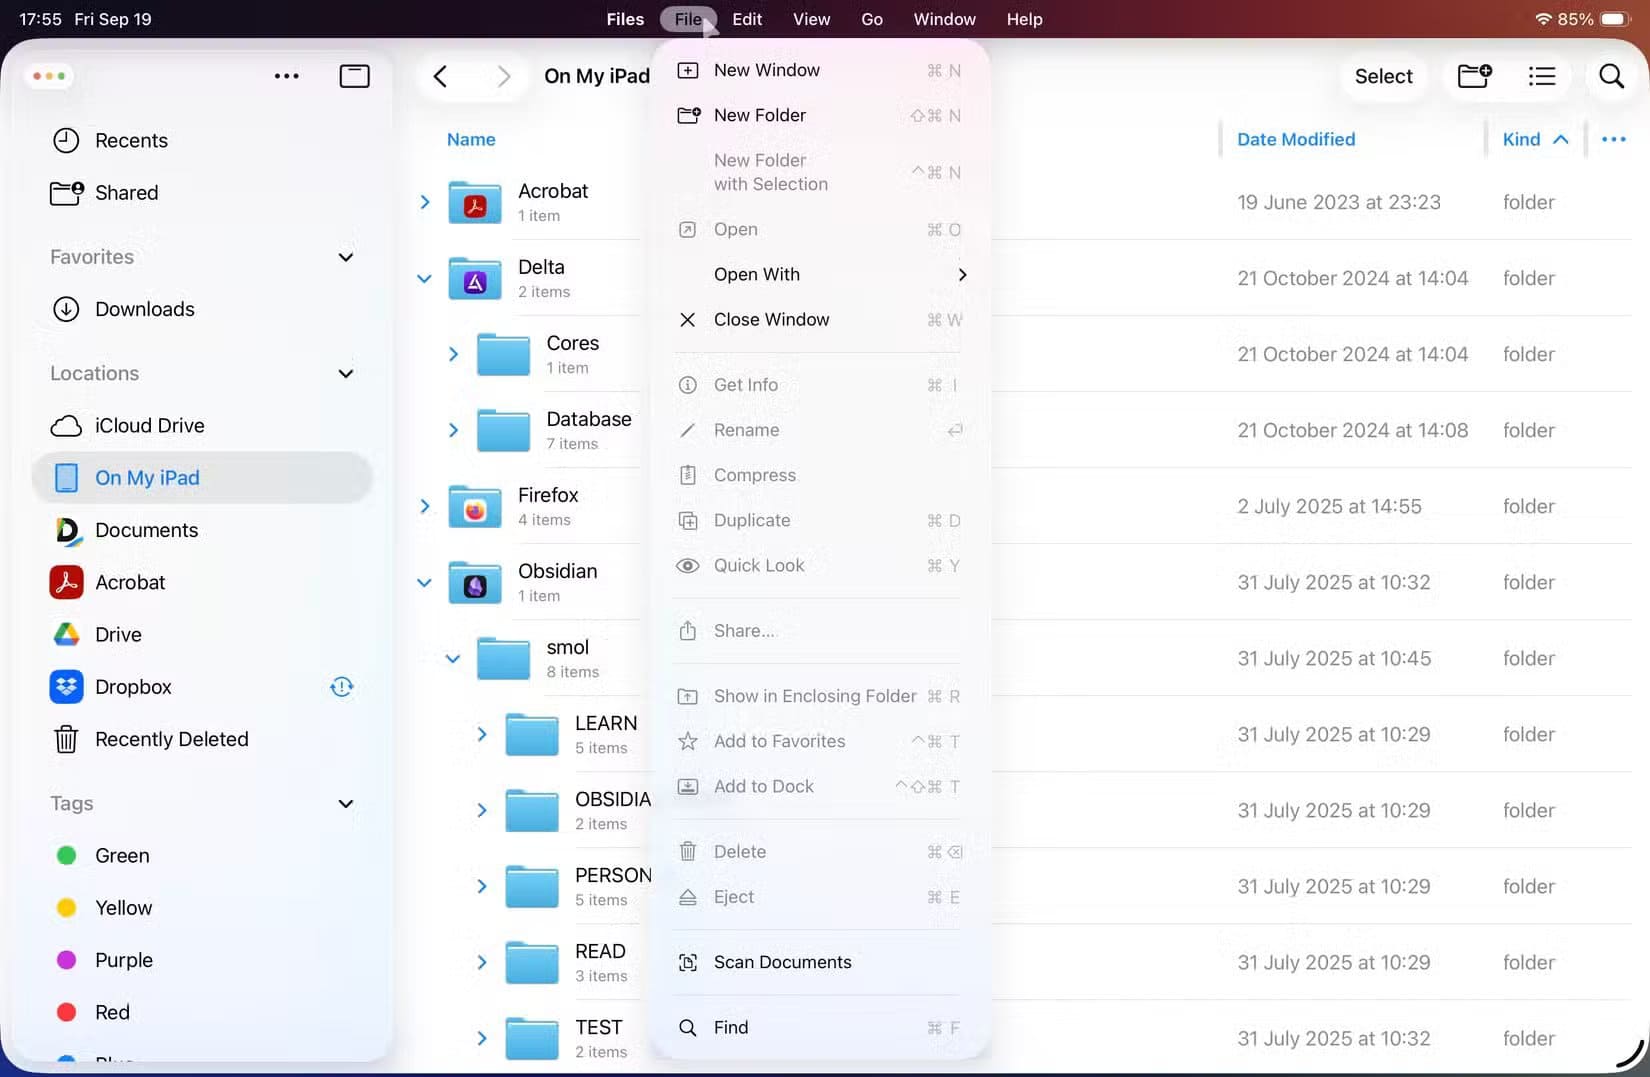Collapse the Locations section
The height and width of the screenshot is (1077, 1650).
click(346, 374)
